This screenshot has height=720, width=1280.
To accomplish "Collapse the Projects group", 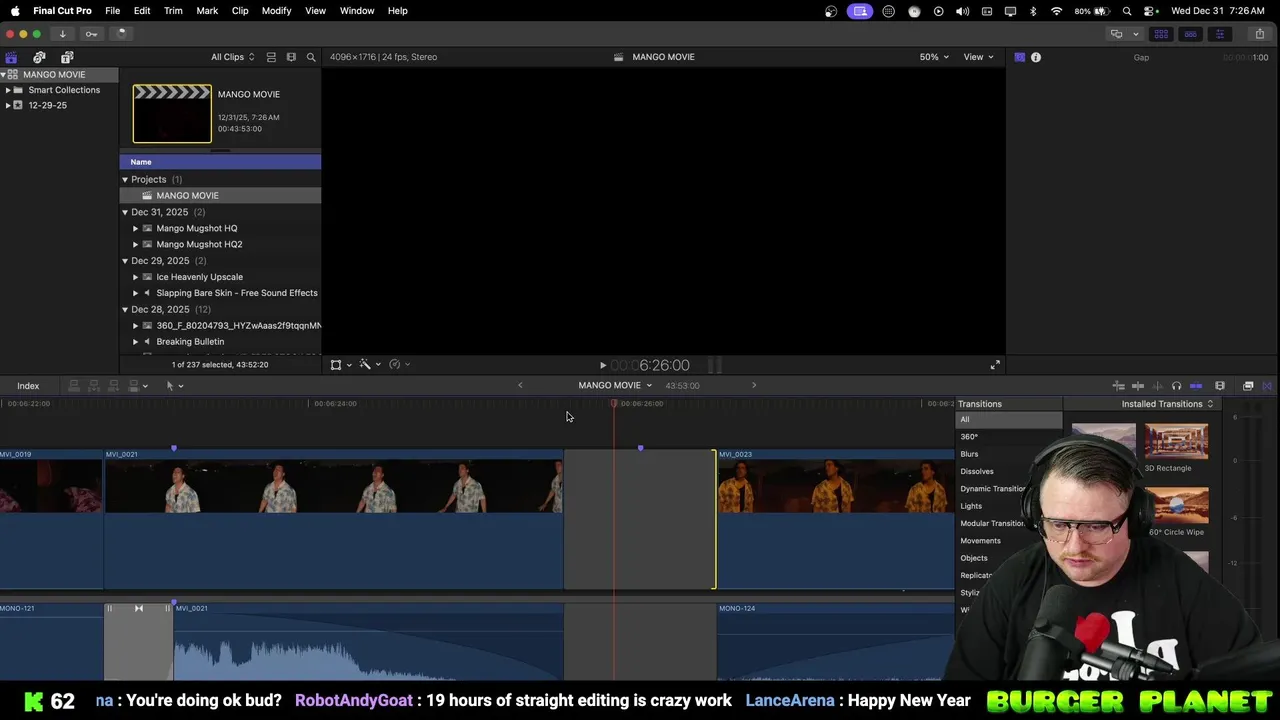I will pos(125,180).
